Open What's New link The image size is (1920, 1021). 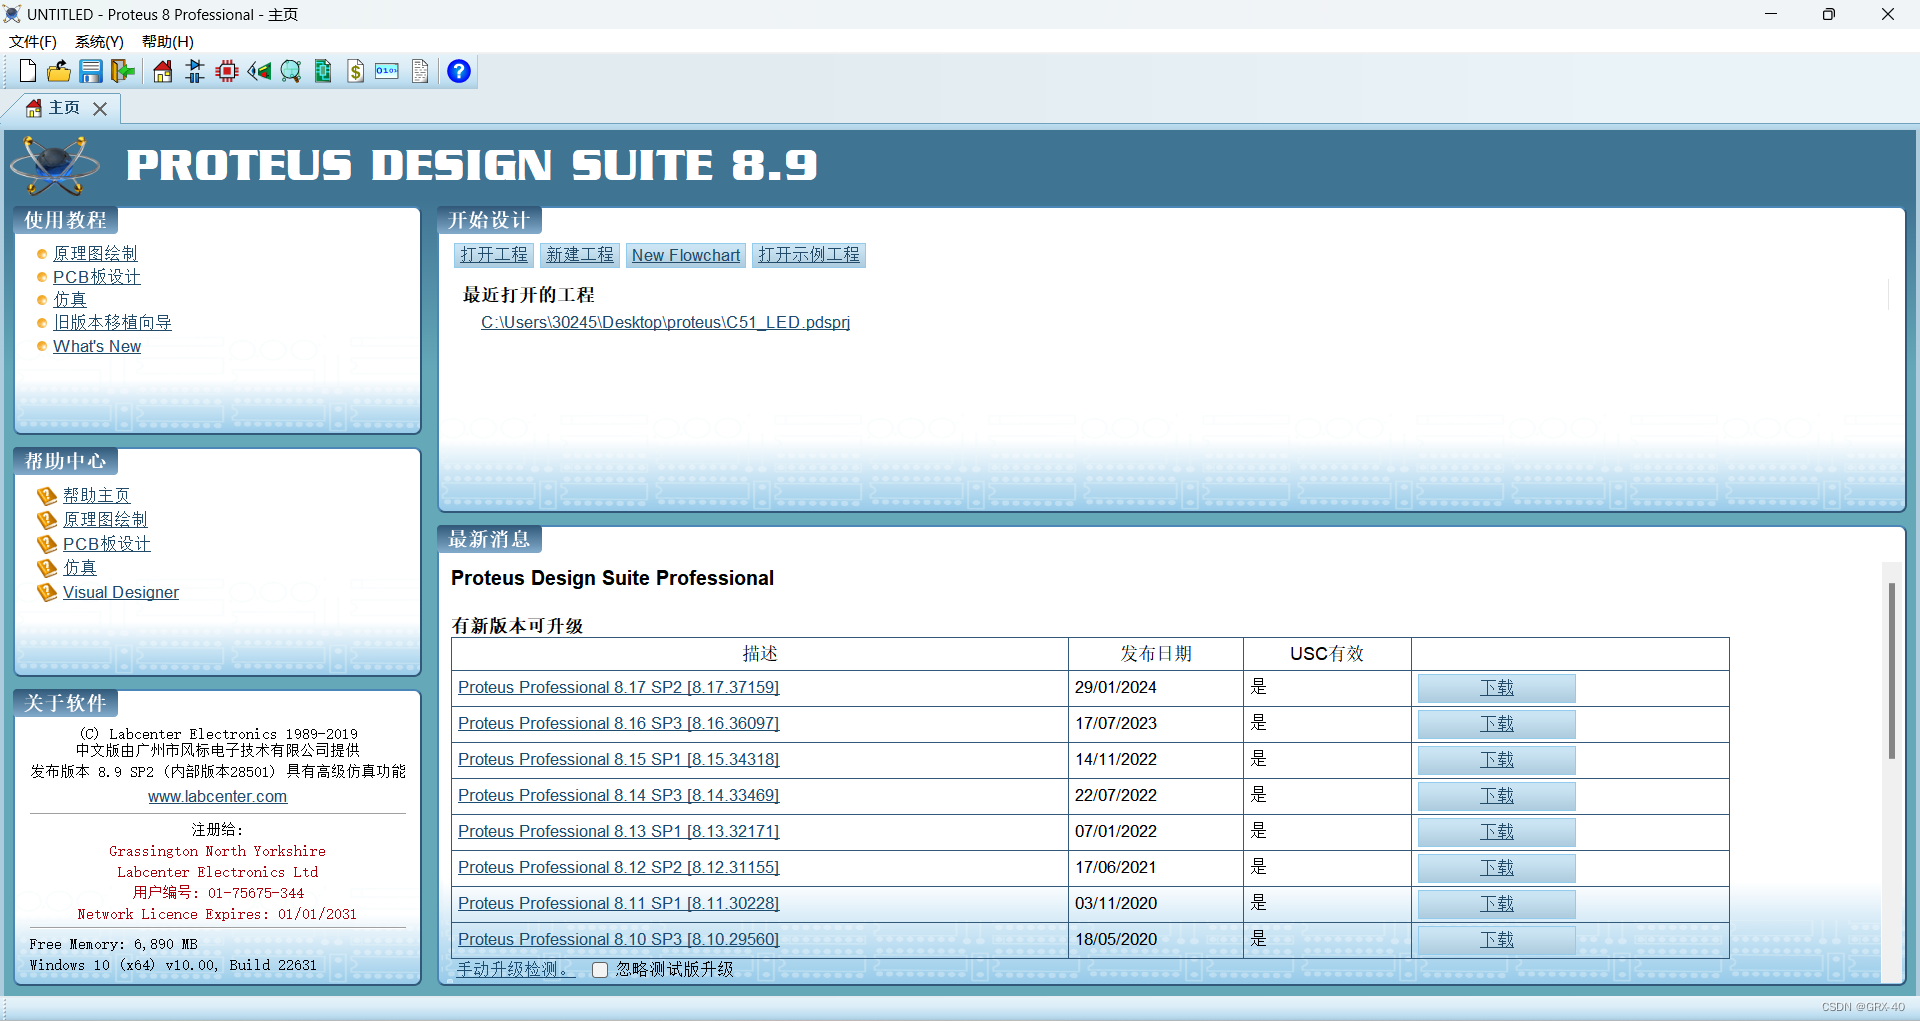(97, 346)
